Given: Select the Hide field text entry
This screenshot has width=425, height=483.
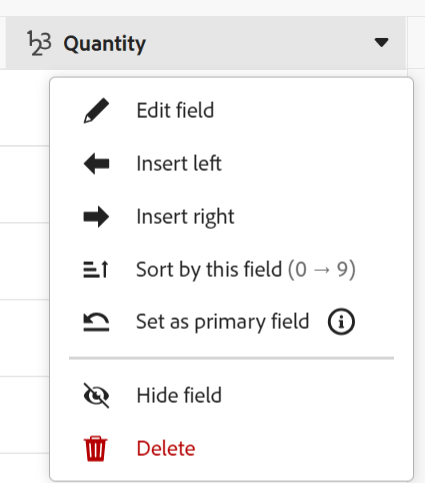Looking at the screenshot, I should click(x=179, y=395).
